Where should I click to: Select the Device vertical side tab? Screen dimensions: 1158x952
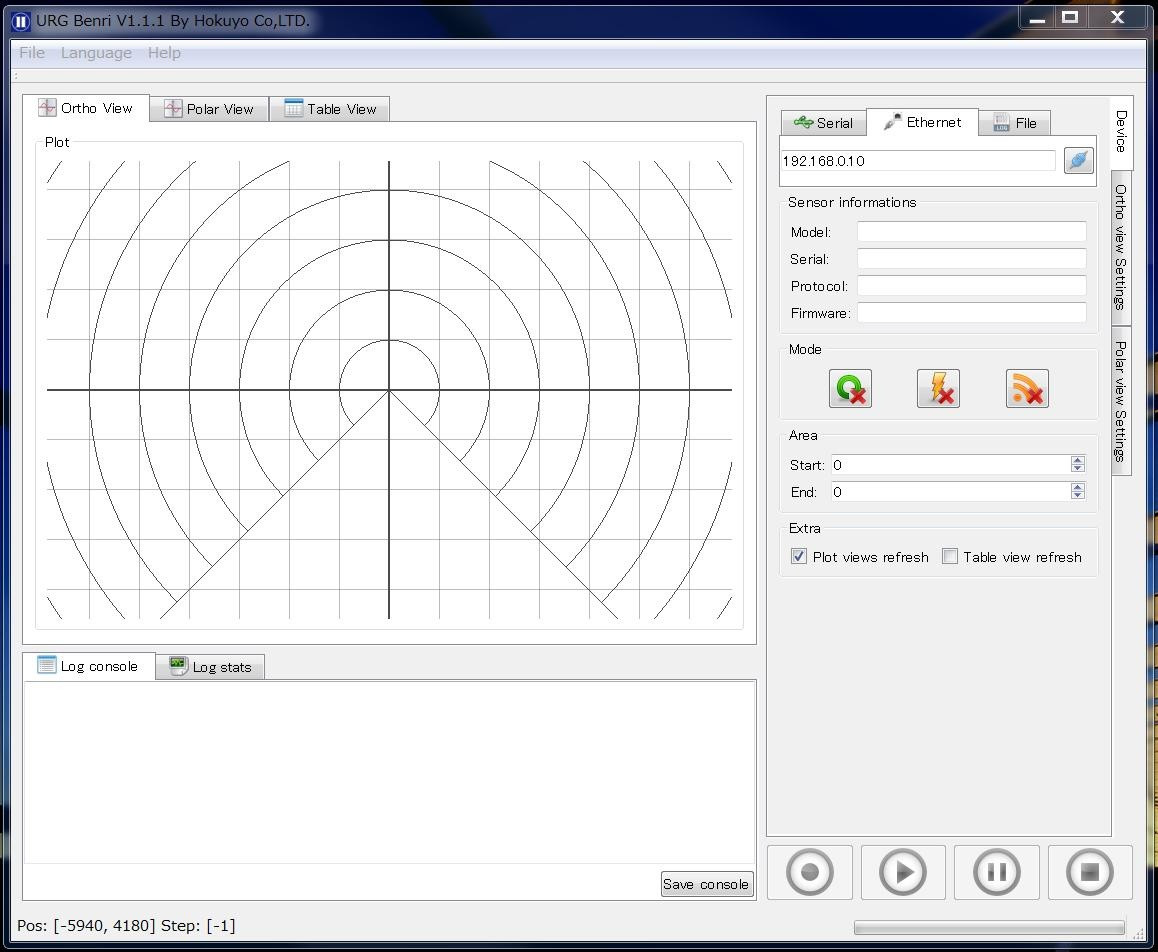coord(1121,132)
